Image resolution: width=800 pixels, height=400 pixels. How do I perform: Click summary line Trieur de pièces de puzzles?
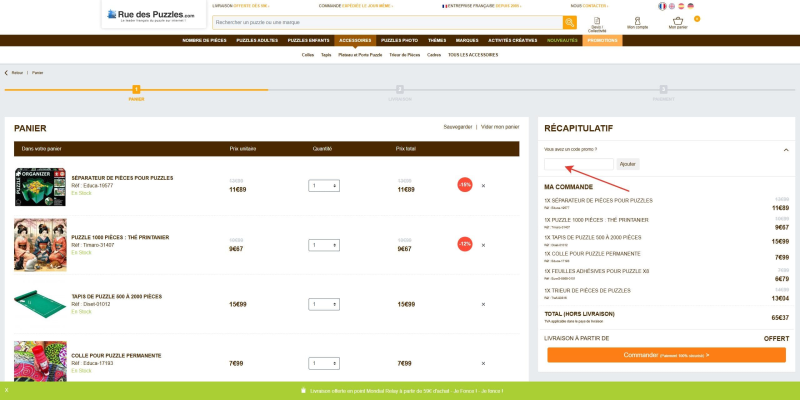587,291
